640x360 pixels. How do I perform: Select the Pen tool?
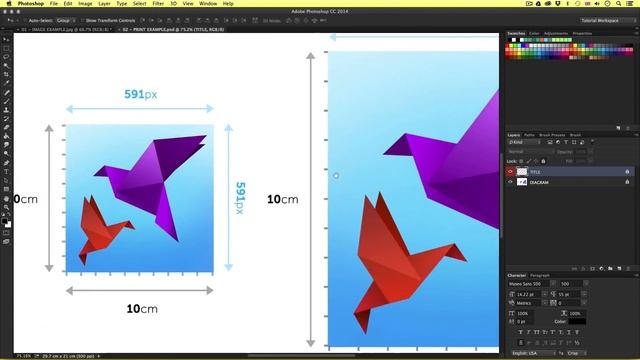pos(6,163)
